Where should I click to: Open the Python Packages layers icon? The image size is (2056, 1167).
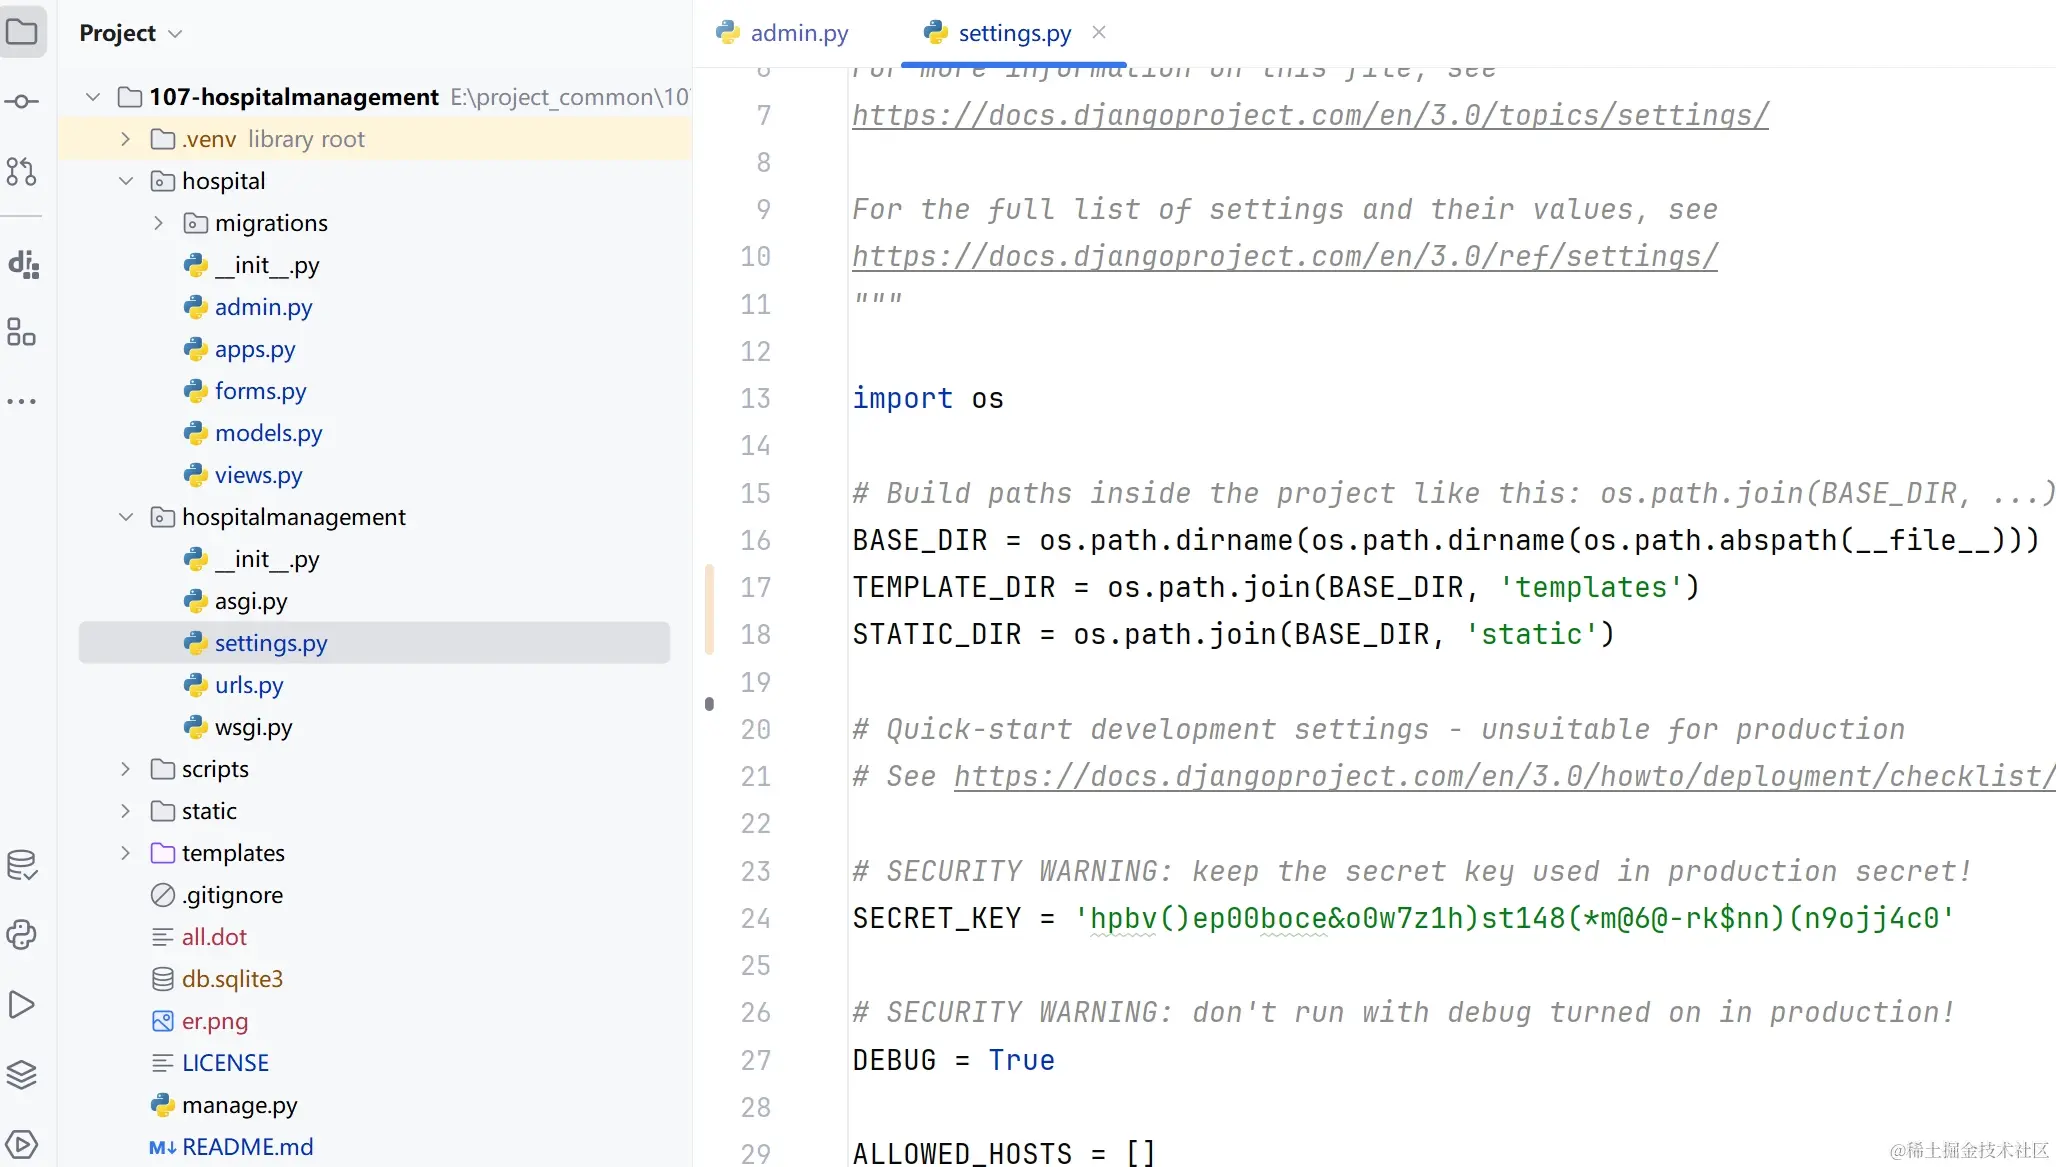(22, 1074)
